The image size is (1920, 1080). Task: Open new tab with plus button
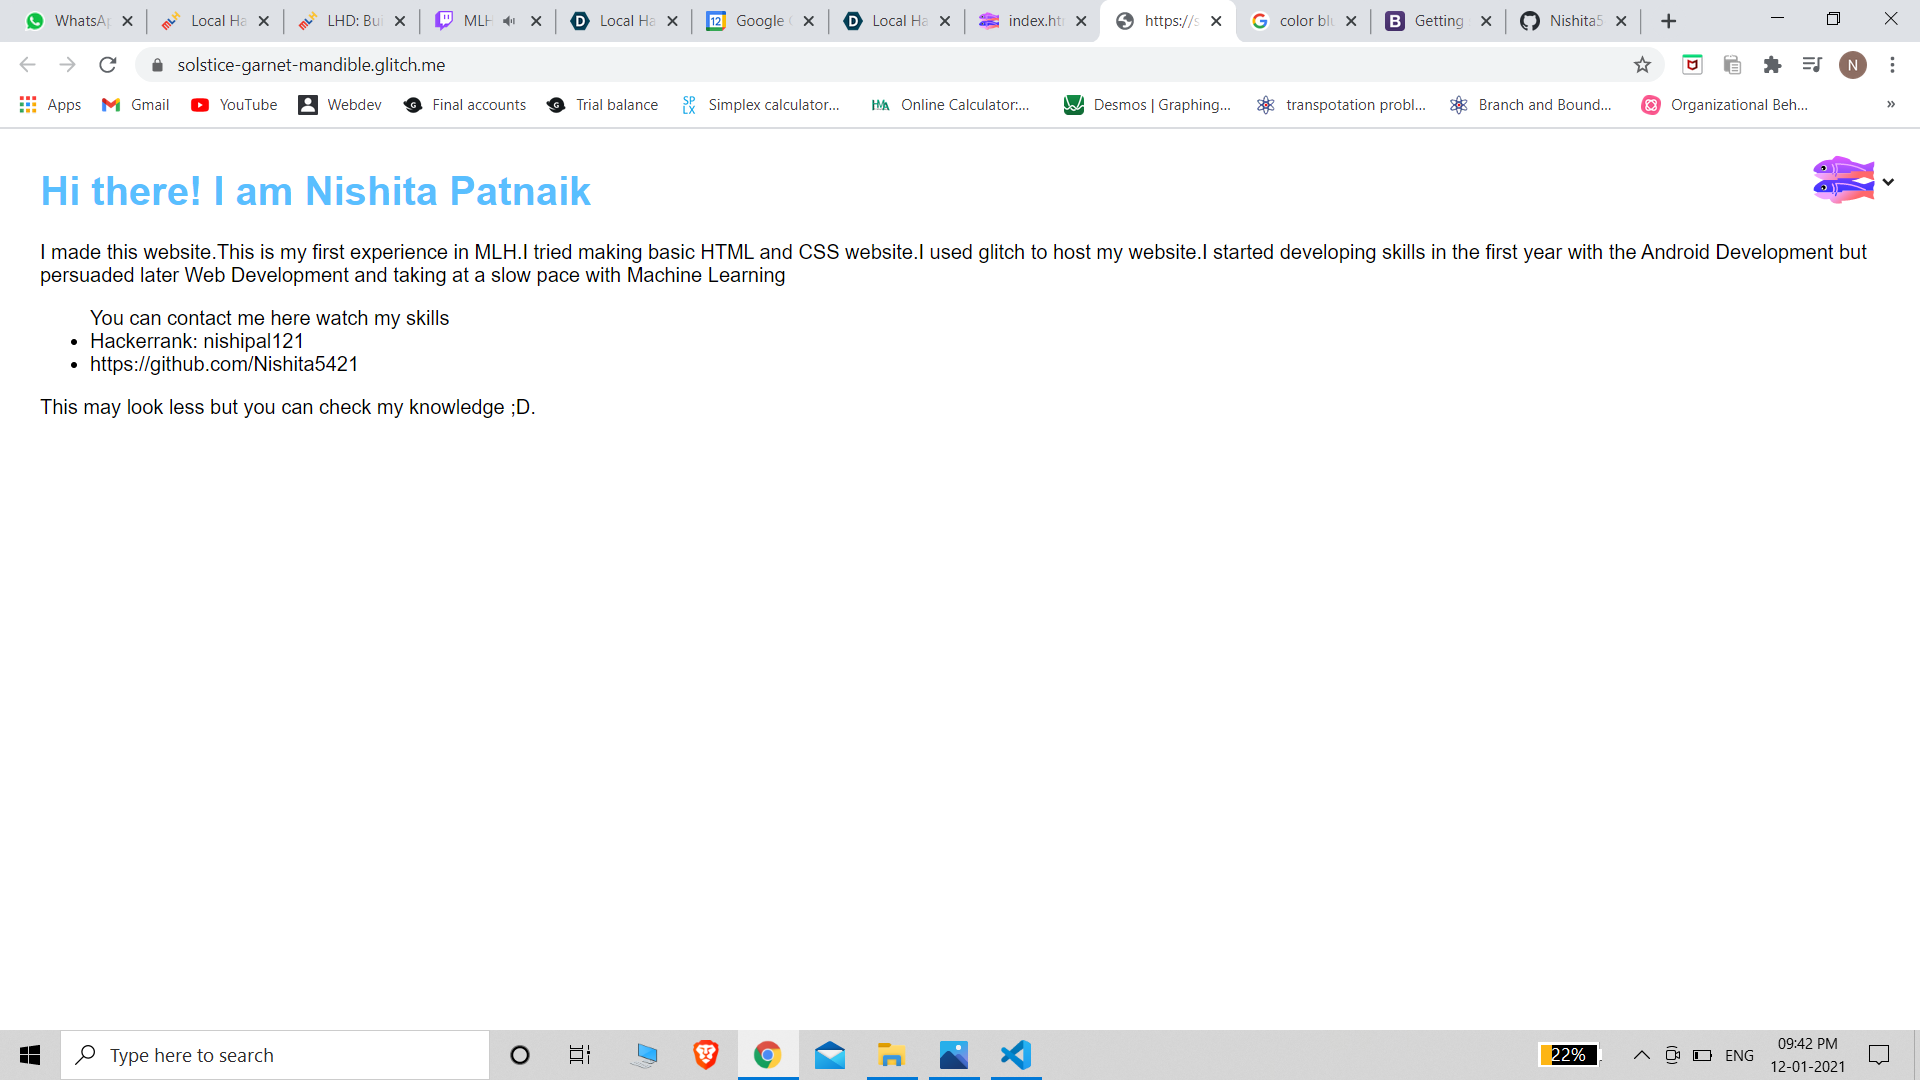(1668, 21)
